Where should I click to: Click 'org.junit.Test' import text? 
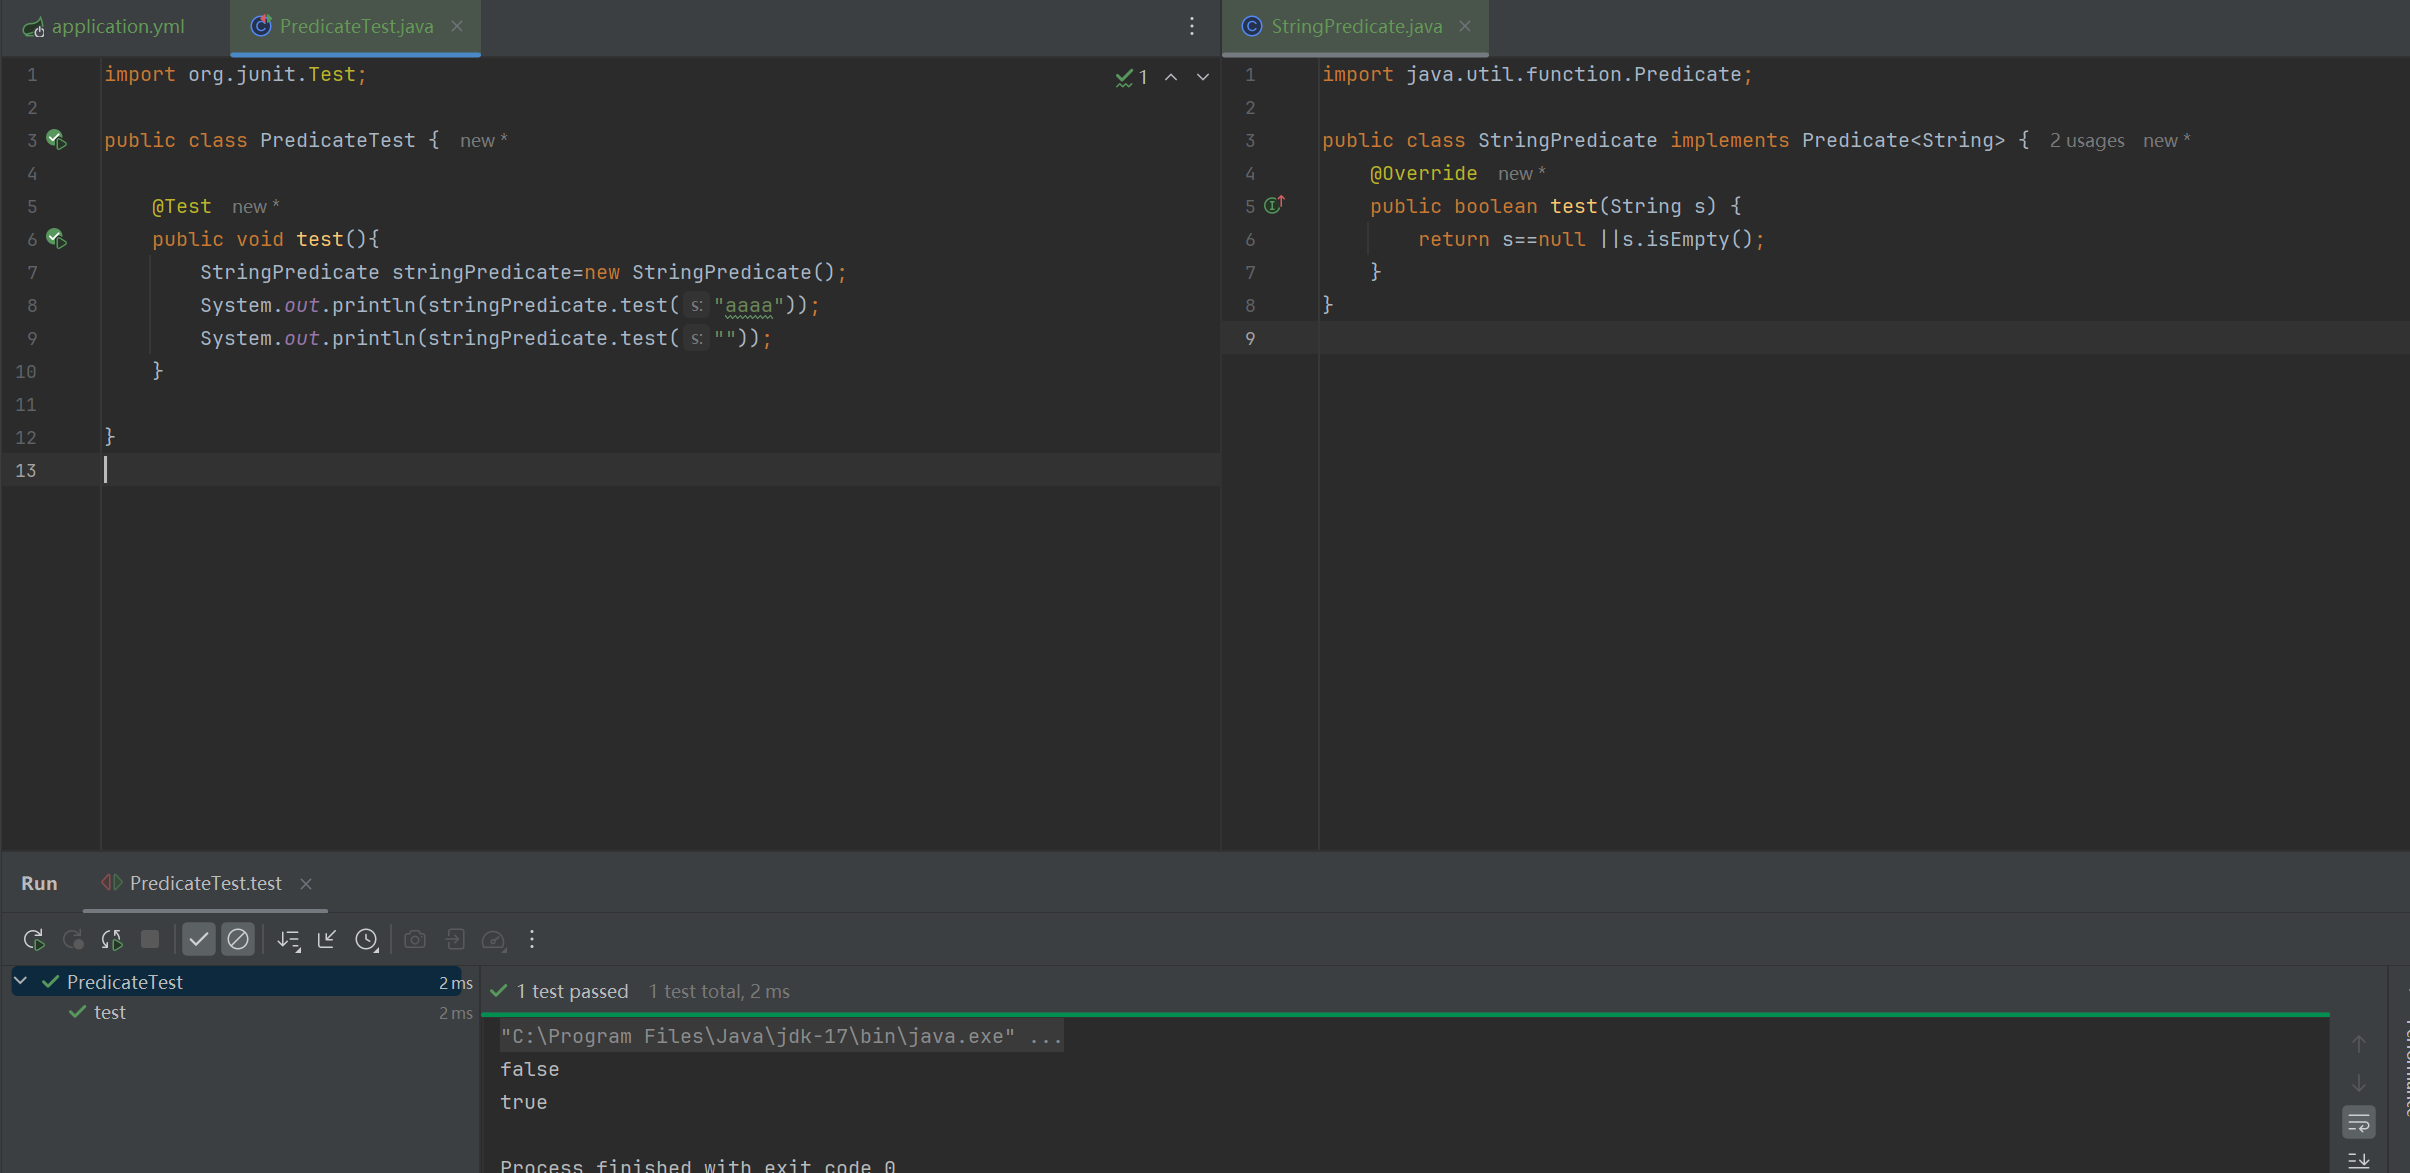272,74
